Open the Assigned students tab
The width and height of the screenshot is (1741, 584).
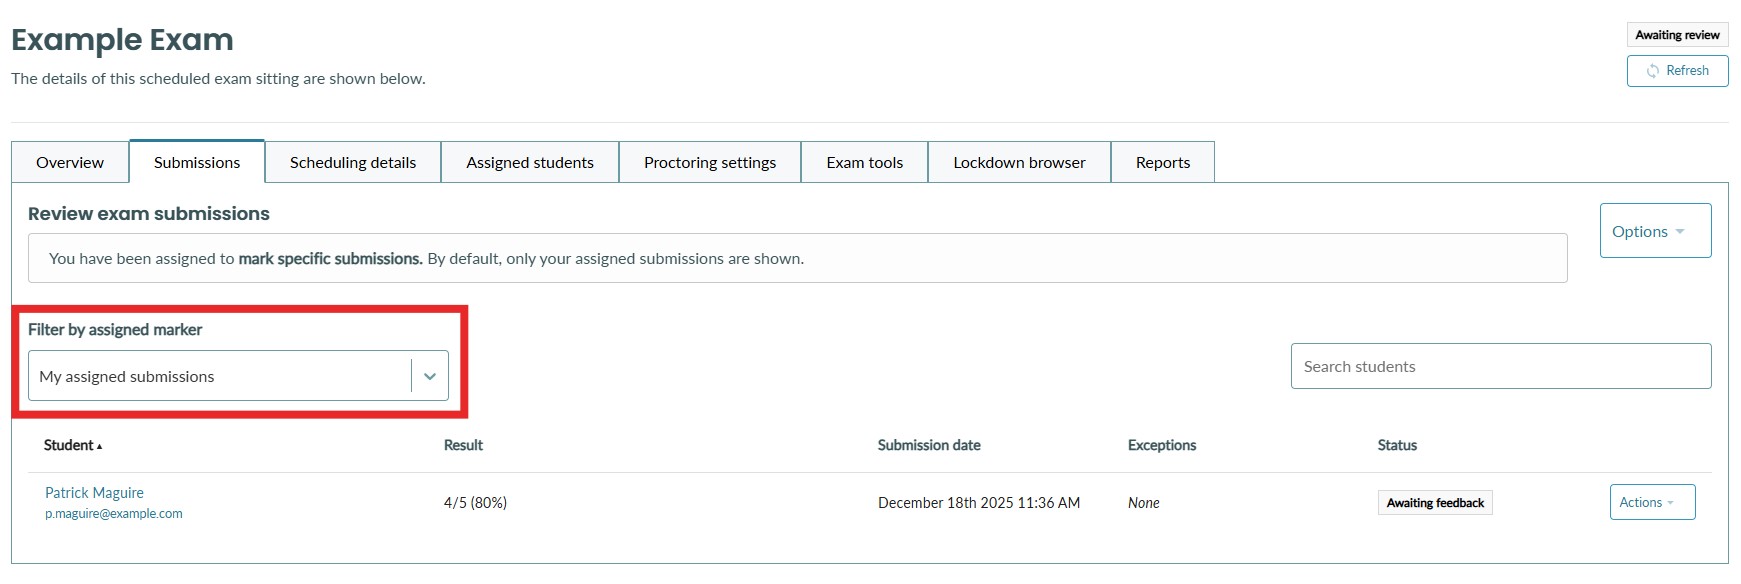coord(530,162)
